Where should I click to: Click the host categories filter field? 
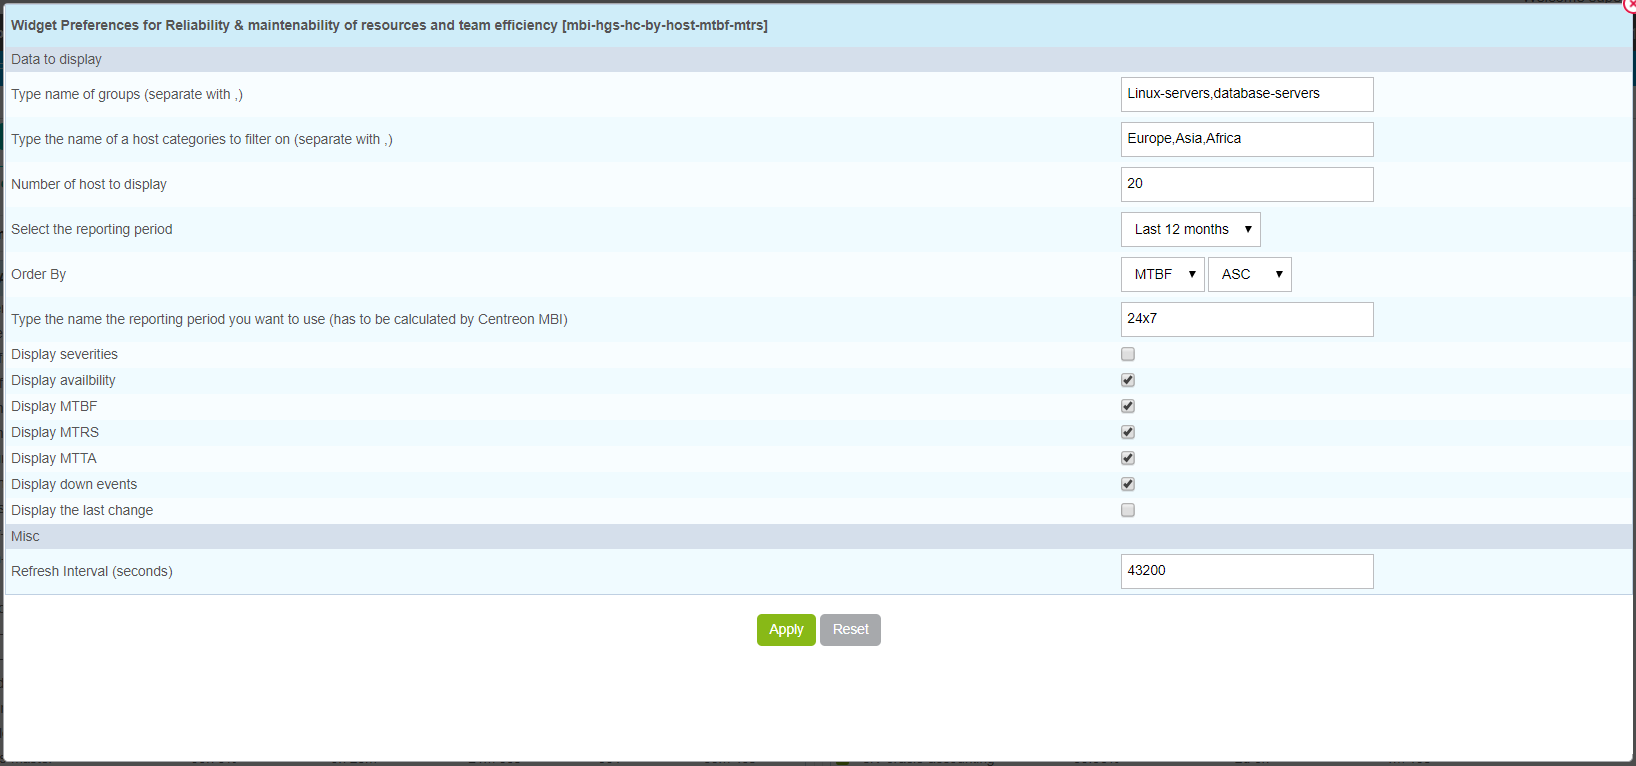tap(1246, 139)
